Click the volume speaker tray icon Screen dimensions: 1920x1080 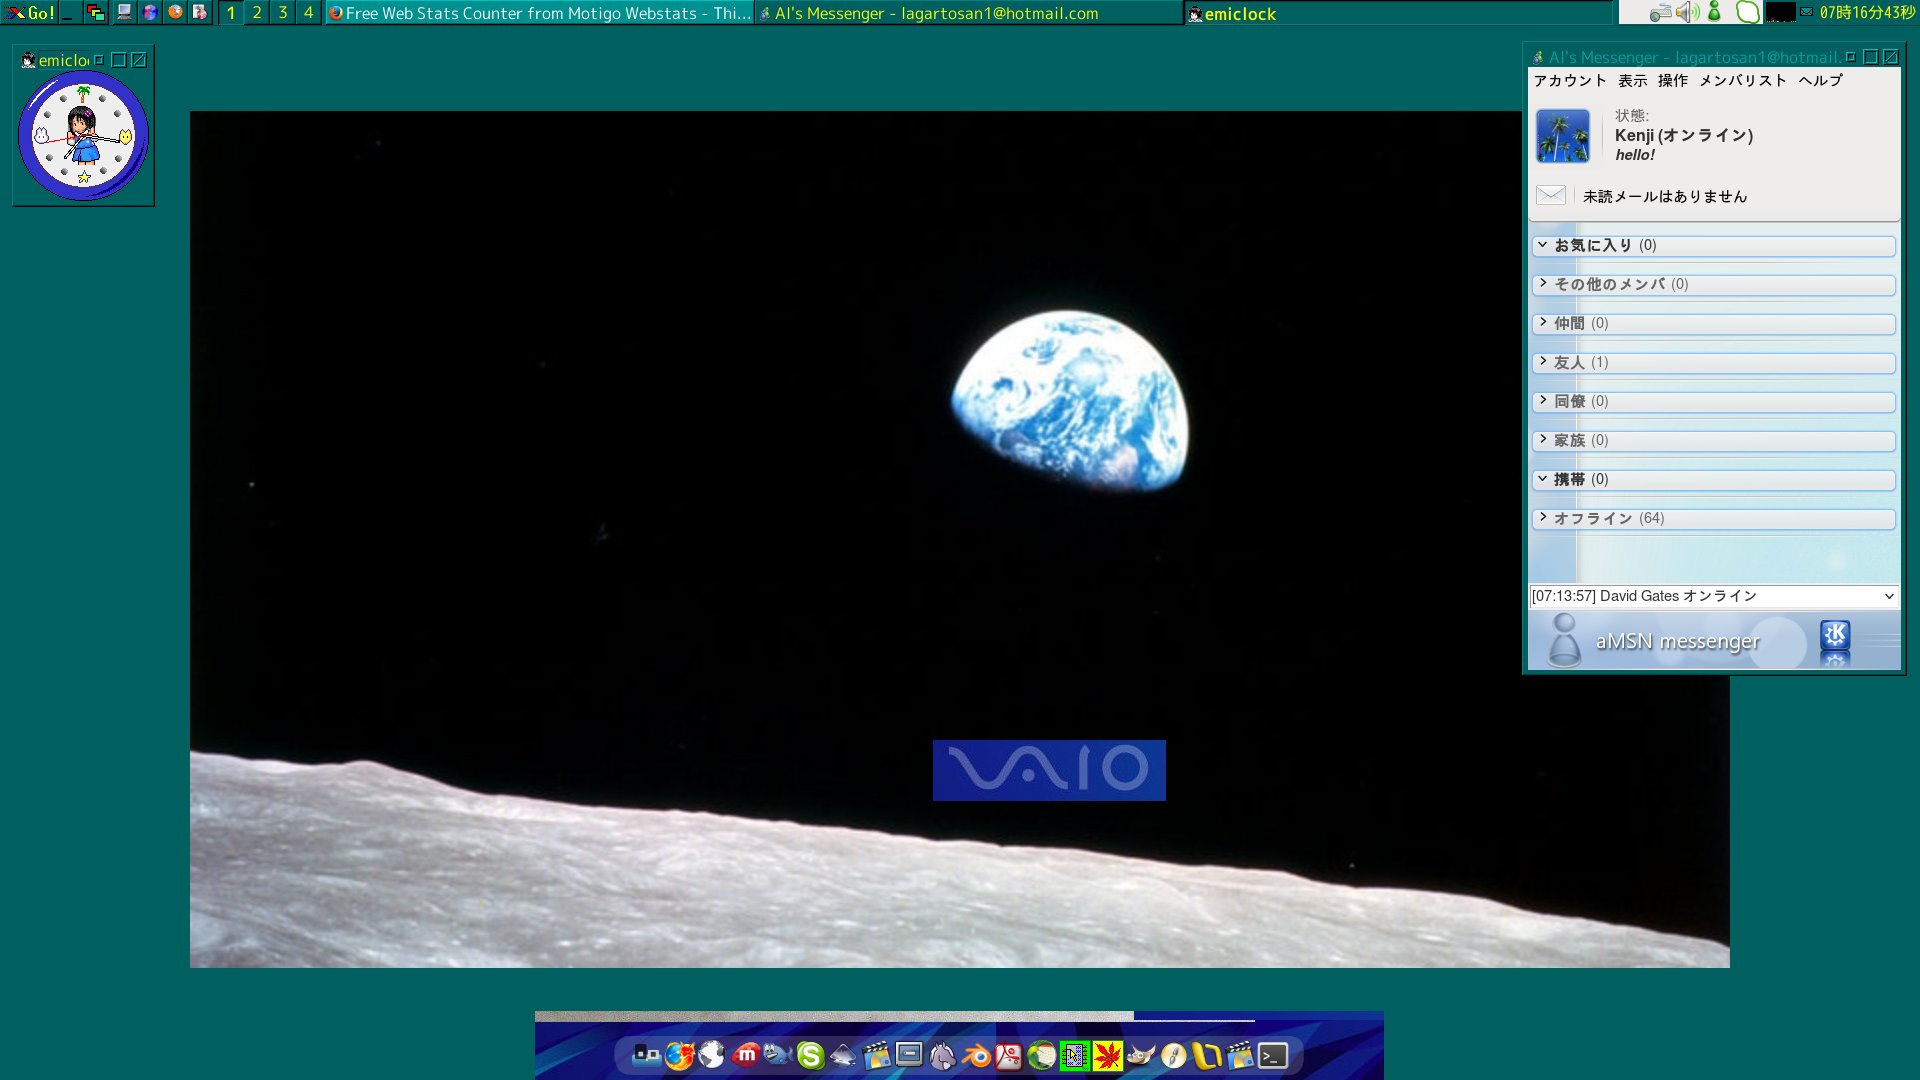click(1687, 12)
